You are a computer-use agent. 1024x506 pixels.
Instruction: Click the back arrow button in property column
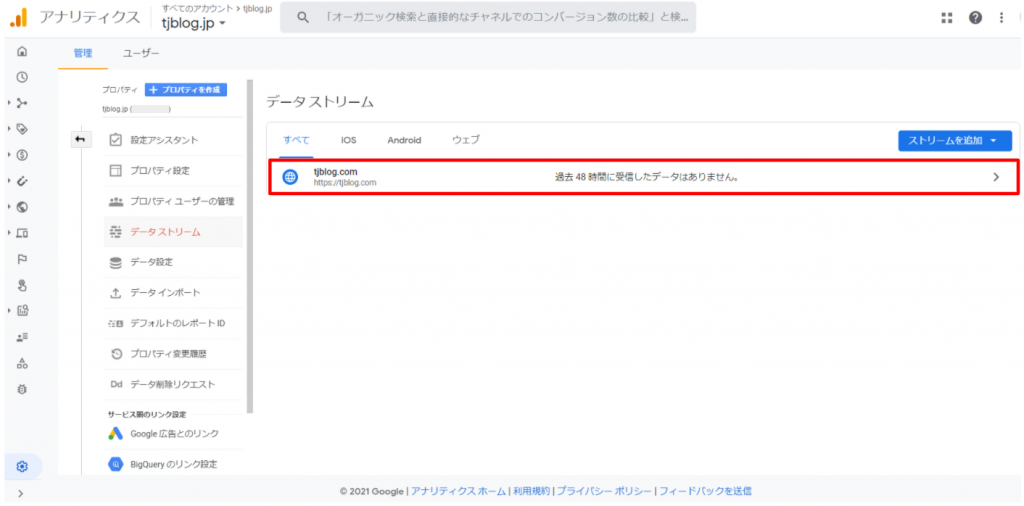[x=81, y=139]
